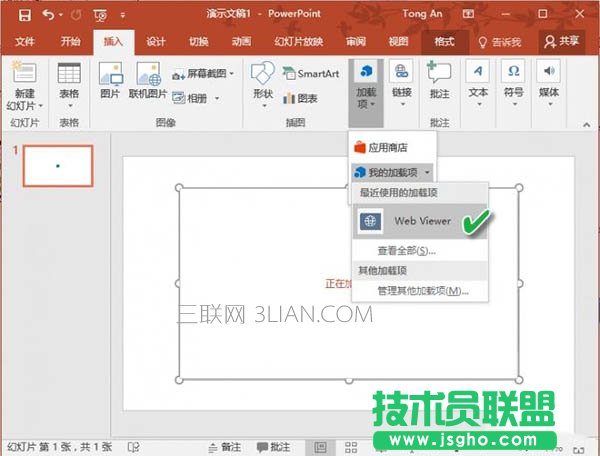600x456 pixels.
Task: Click the Save icon in the quick access toolbar
Action: click(x=25, y=15)
